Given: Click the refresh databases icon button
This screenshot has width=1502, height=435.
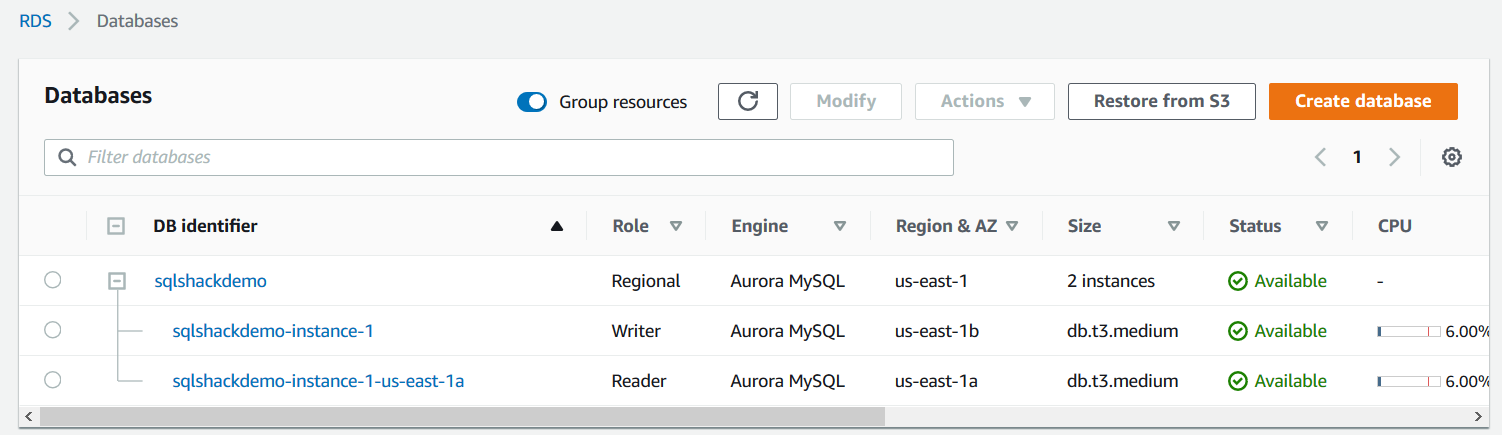Looking at the screenshot, I should [x=747, y=101].
